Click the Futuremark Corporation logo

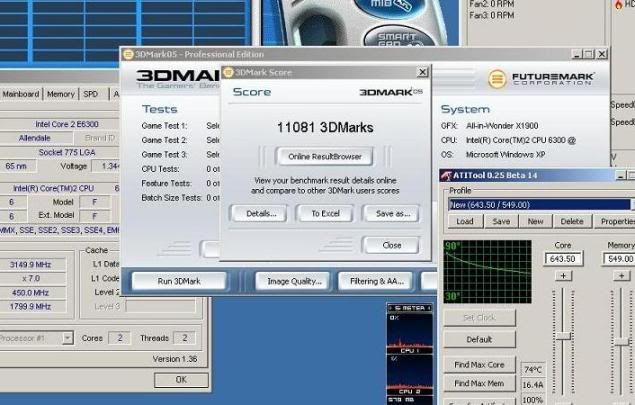541,79
